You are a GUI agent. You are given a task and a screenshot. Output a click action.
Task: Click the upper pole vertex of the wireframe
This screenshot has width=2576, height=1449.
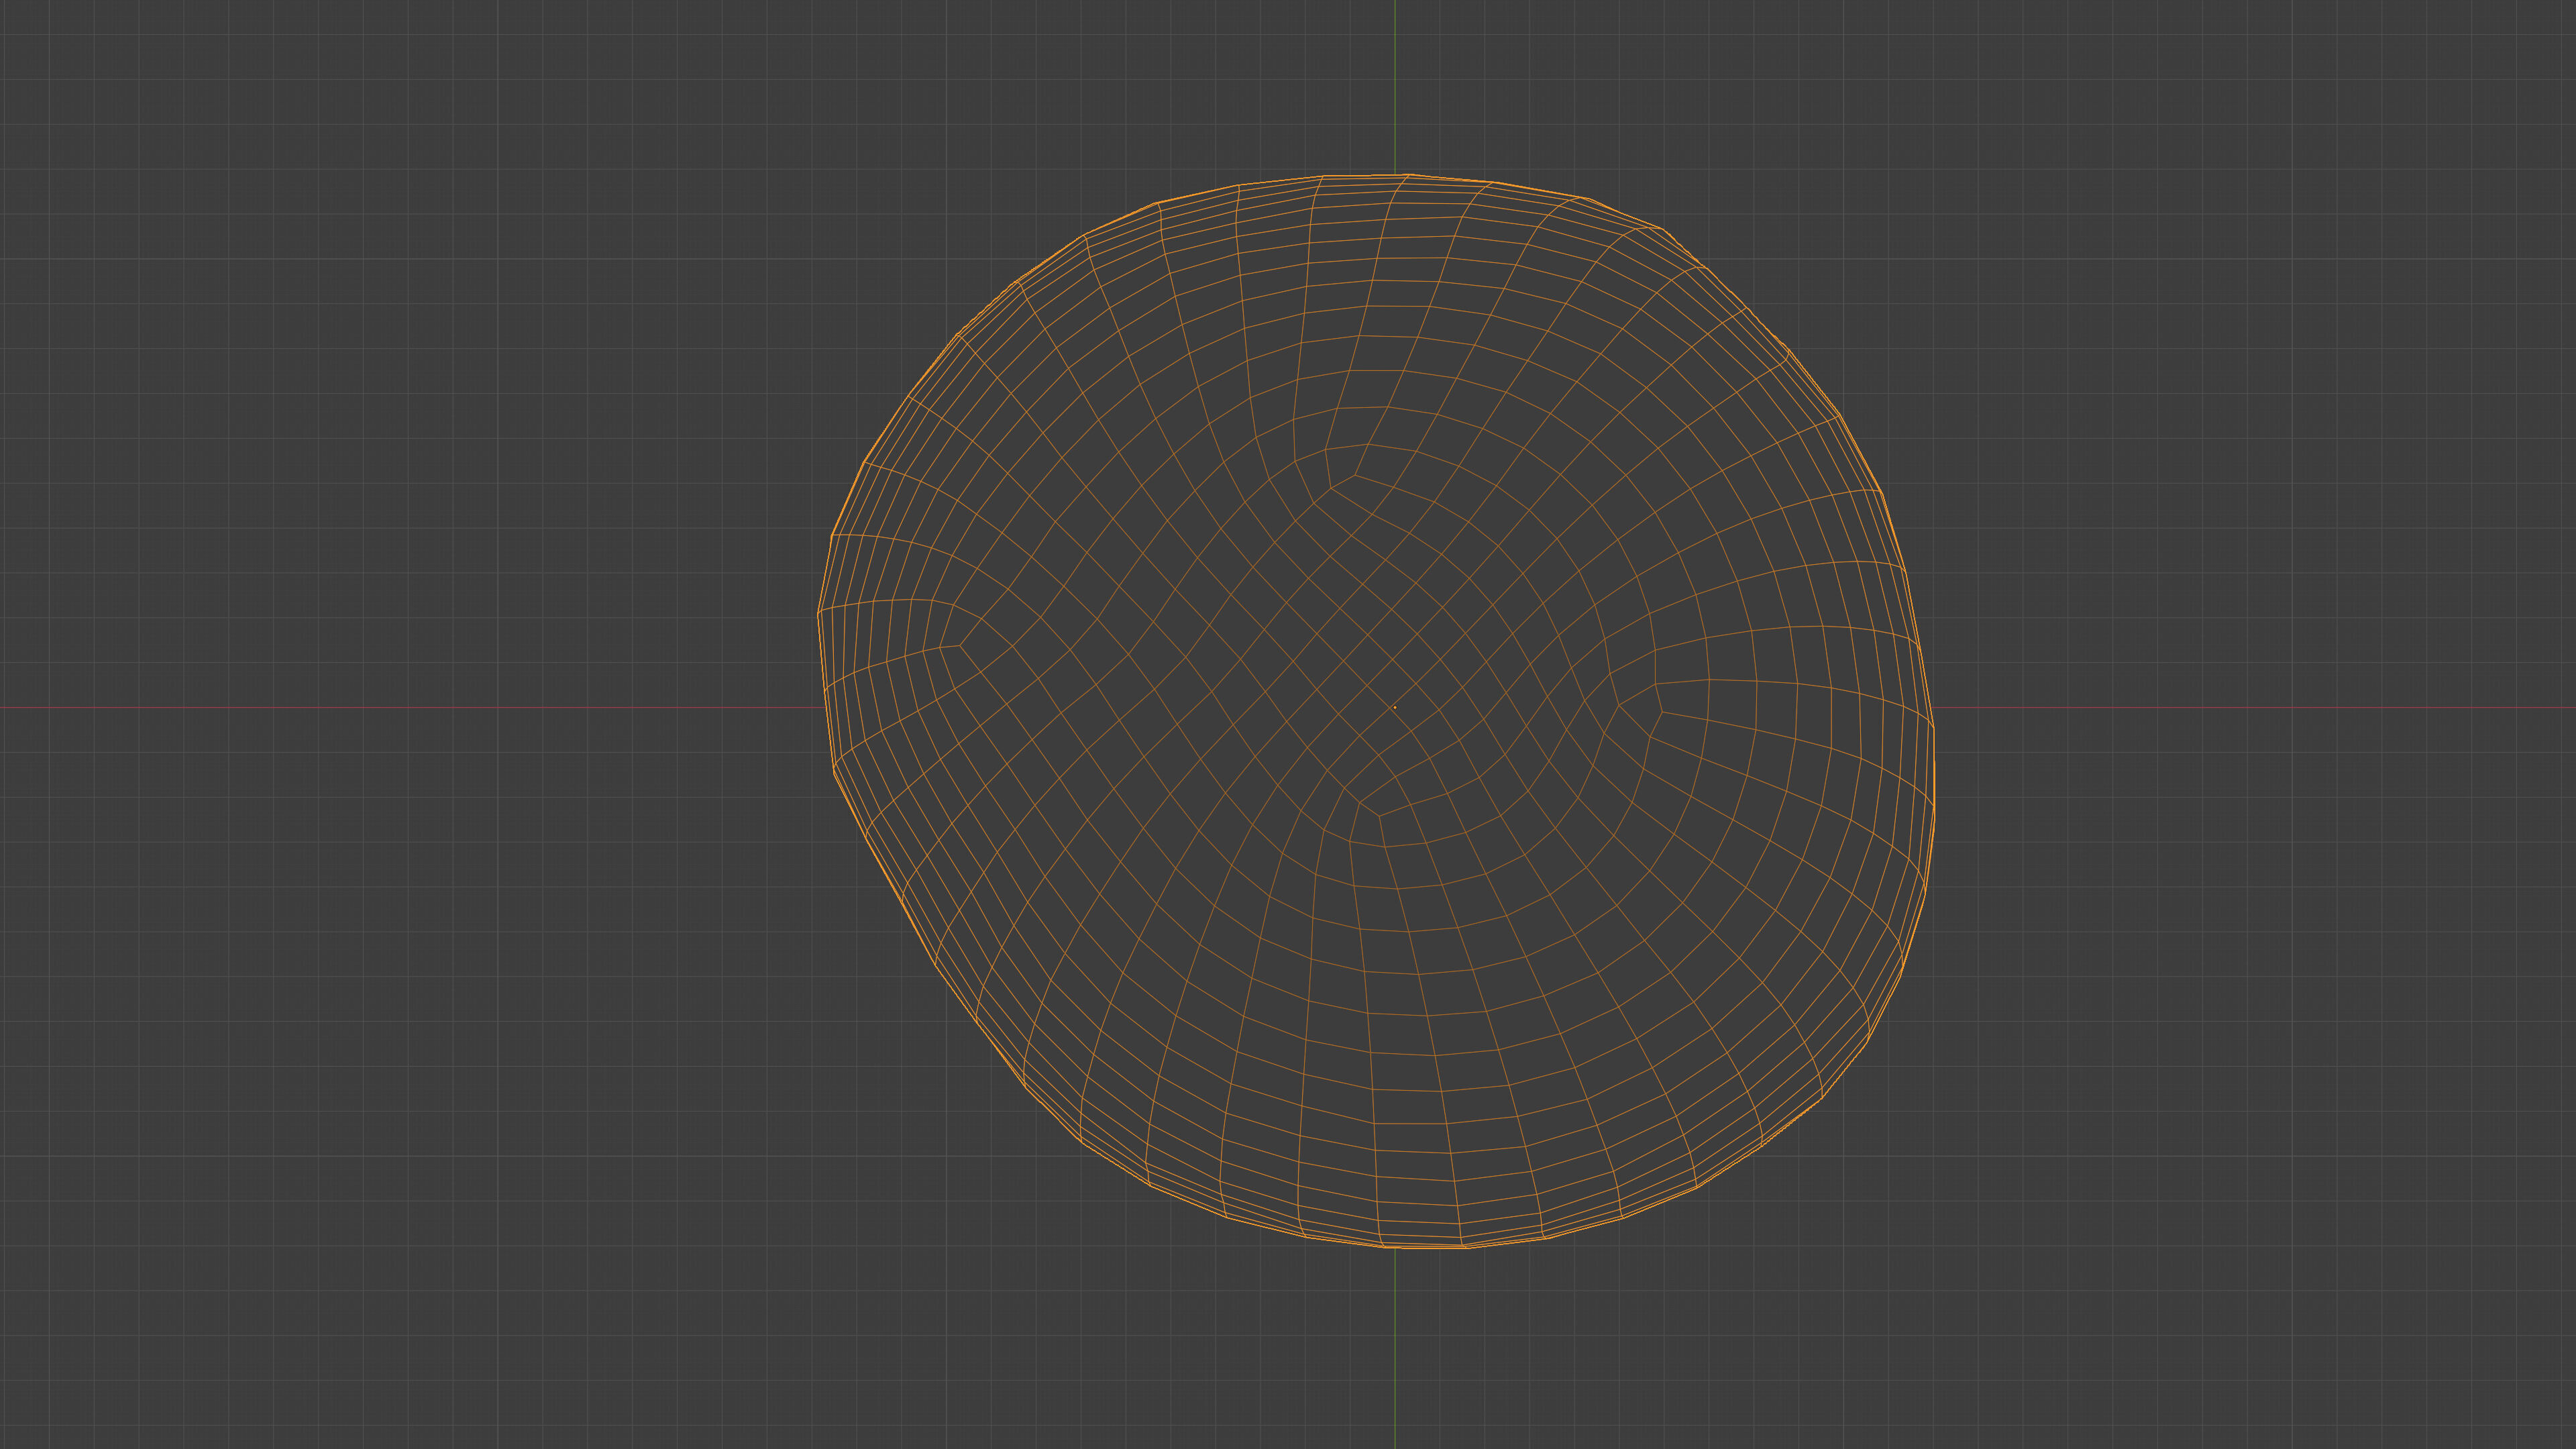(1354, 474)
